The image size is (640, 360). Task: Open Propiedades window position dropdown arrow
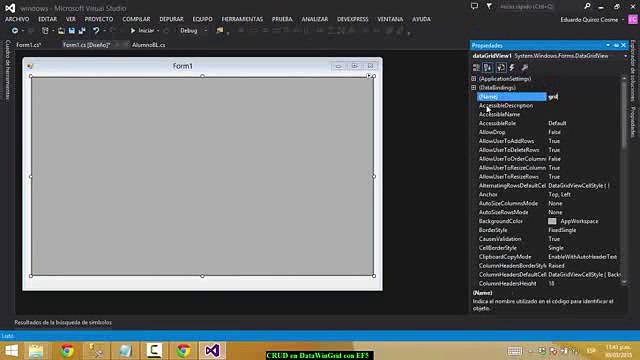coord(608,45)
